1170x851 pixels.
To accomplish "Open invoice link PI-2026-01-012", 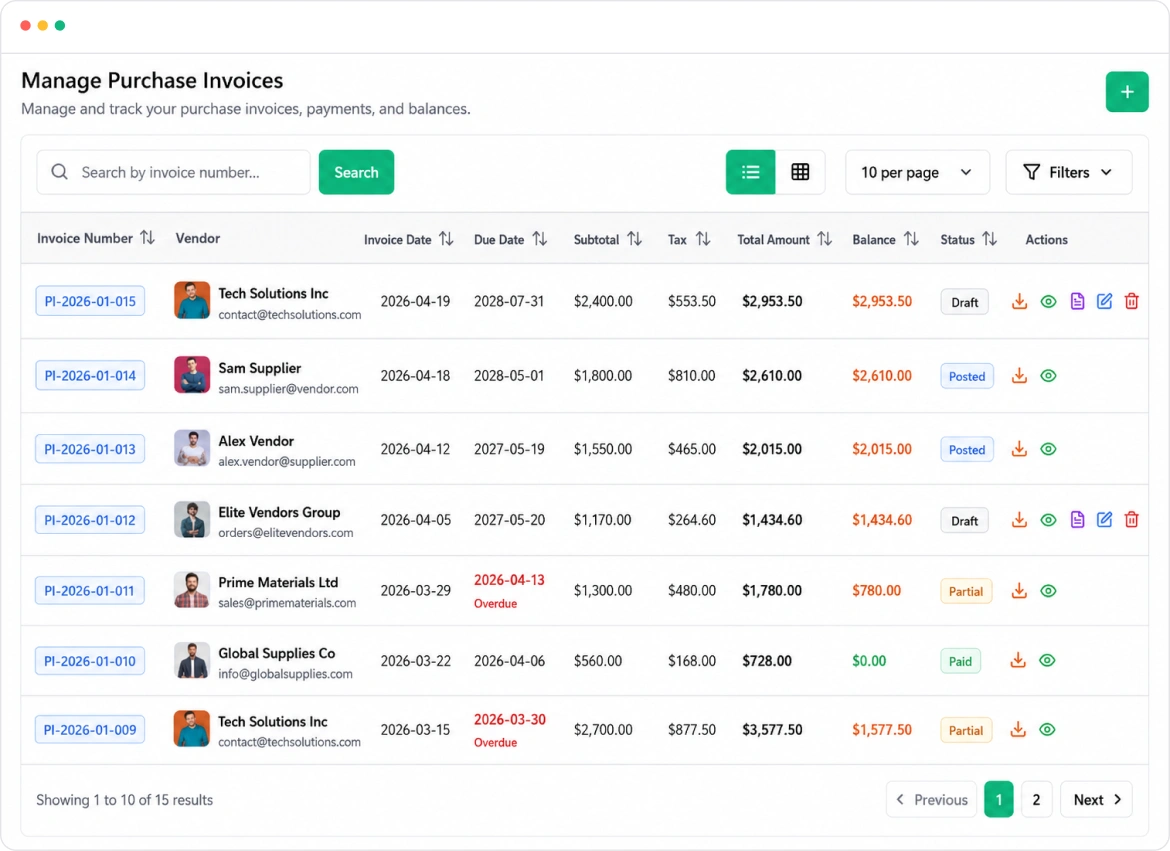I will click(x=90, y=520).
